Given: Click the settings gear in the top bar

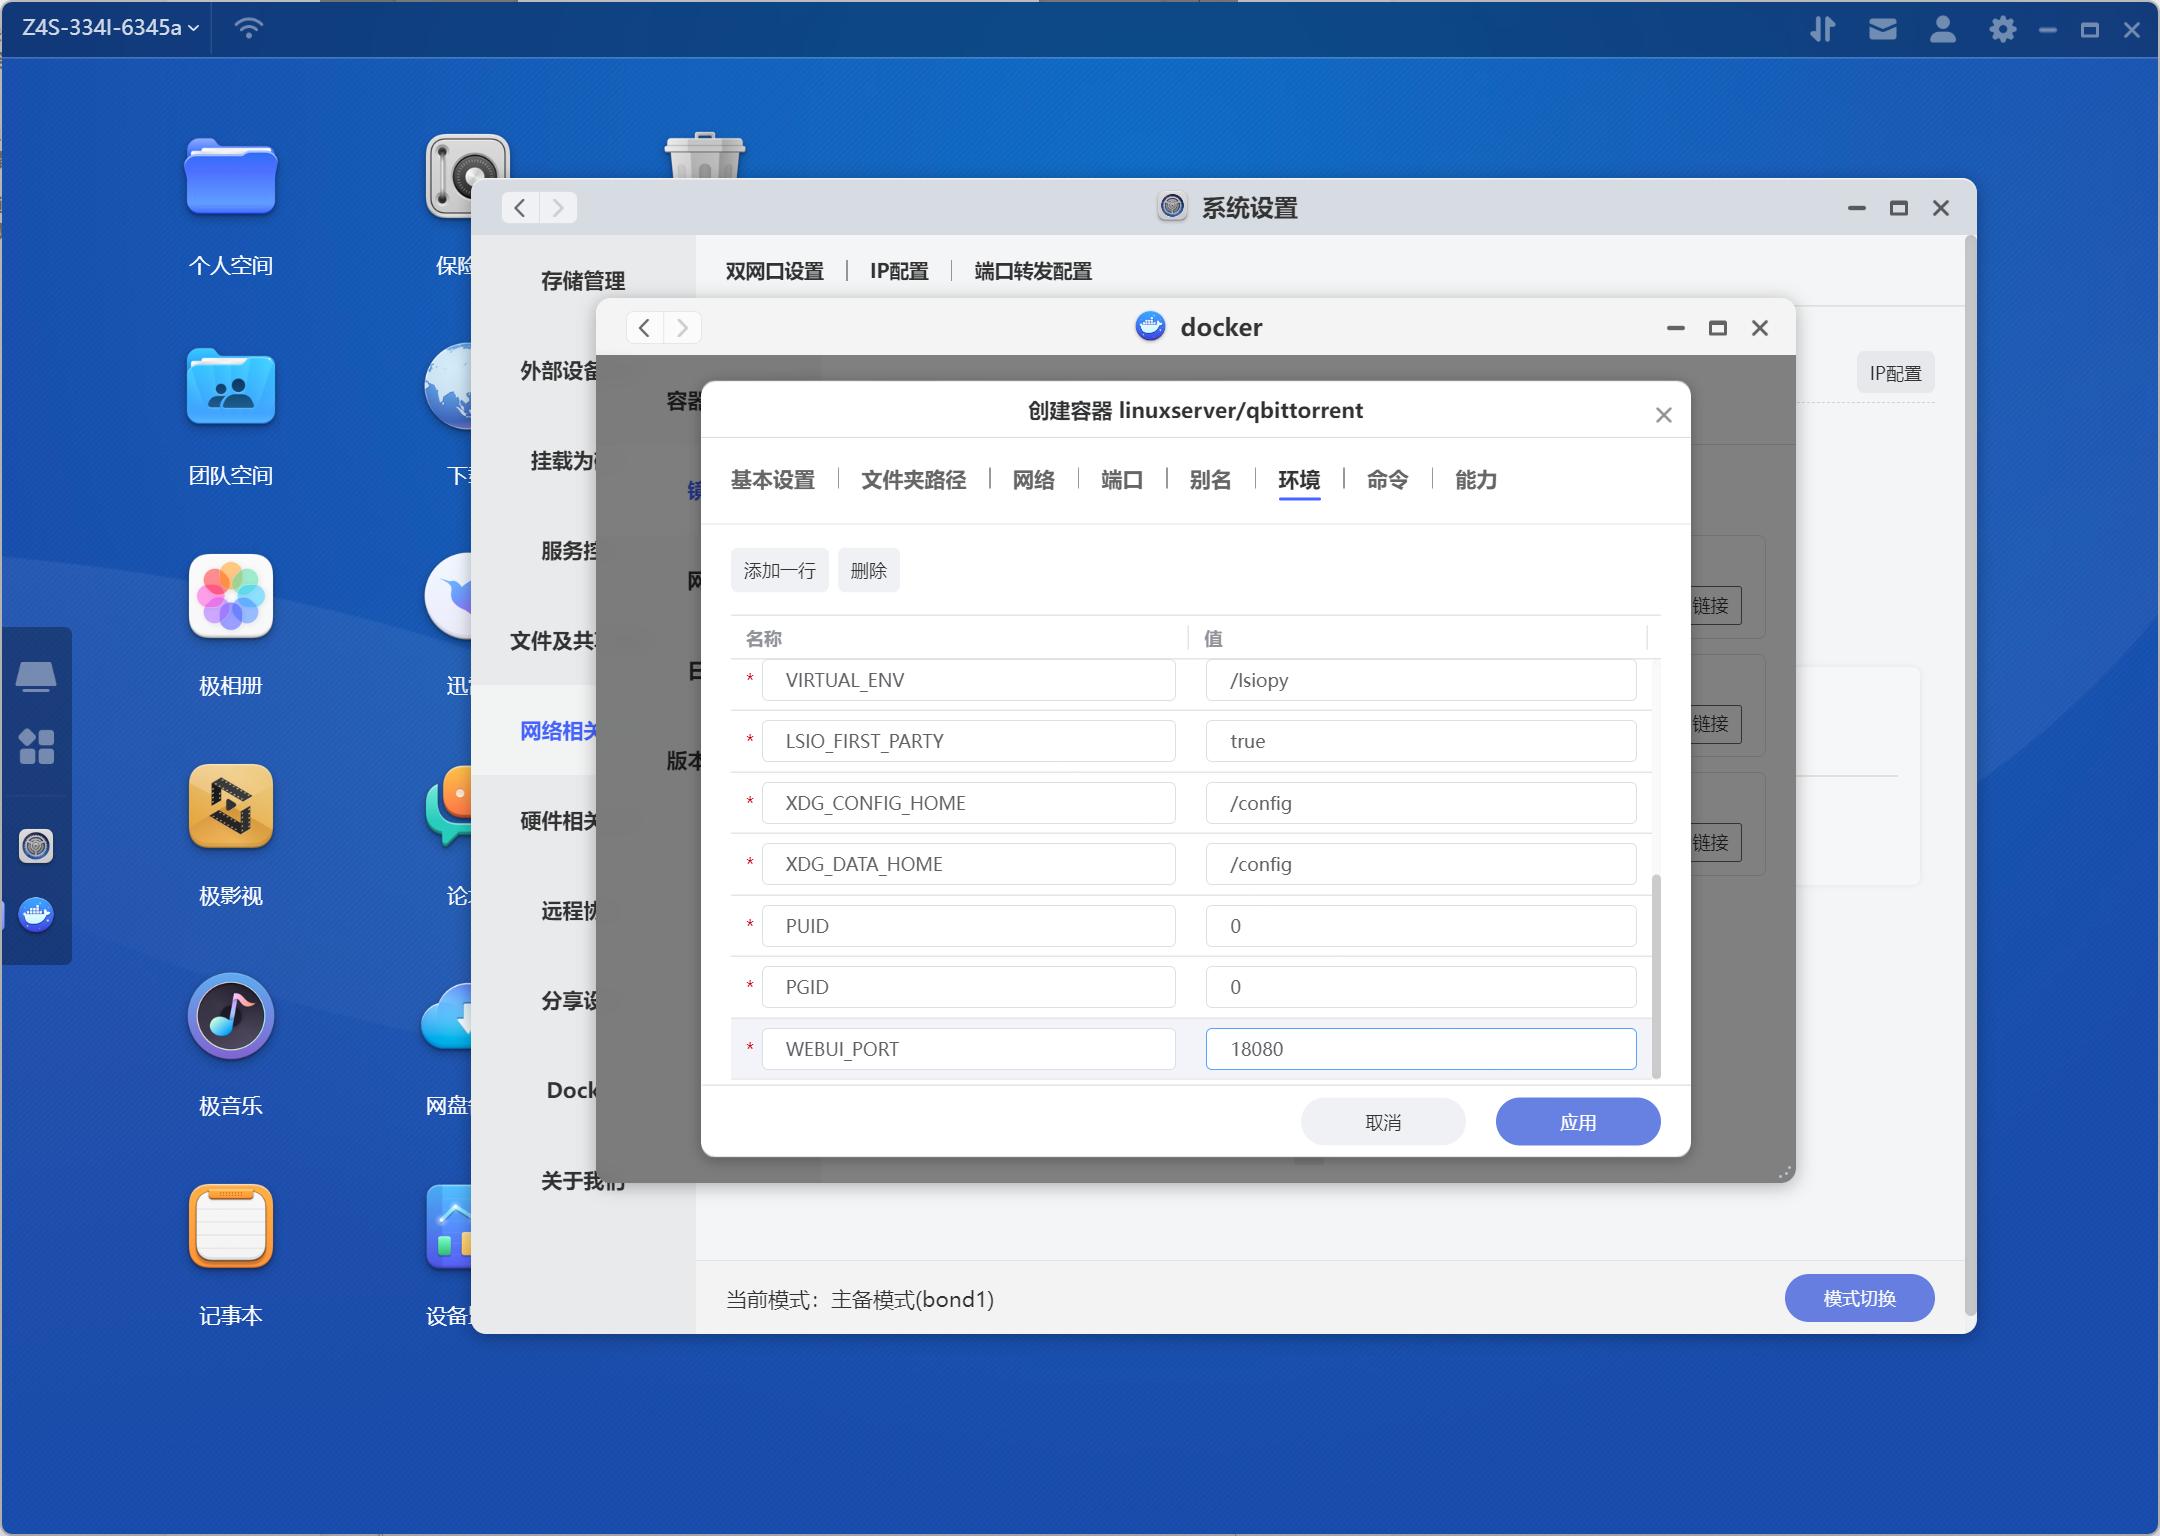Looking at the screenshot, I should click(x=2003, y=29).
